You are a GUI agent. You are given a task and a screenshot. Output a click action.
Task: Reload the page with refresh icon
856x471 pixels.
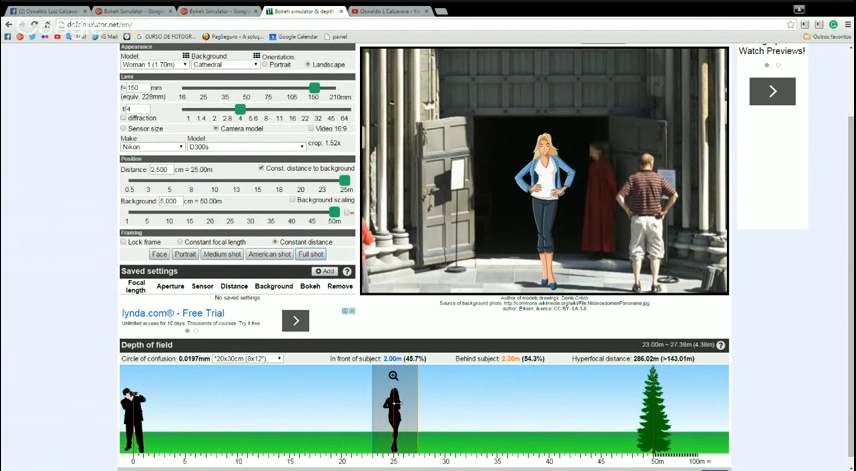pyautogui.click(x=34, y=25)
